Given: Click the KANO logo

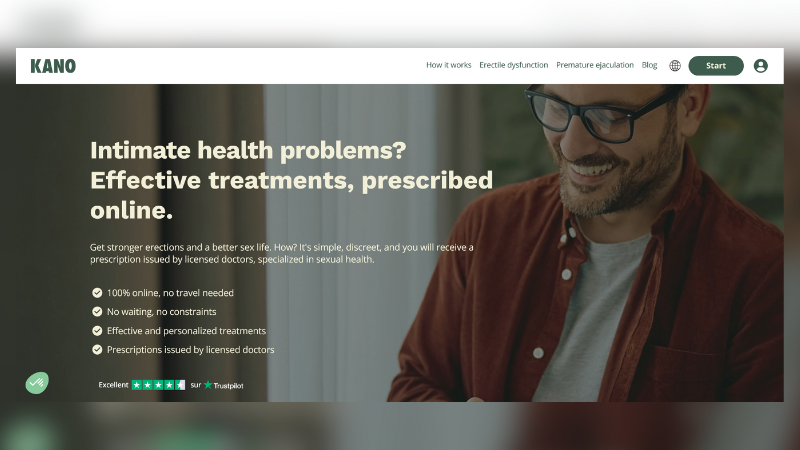Looking at the screenshot, I should click(53, 66).
